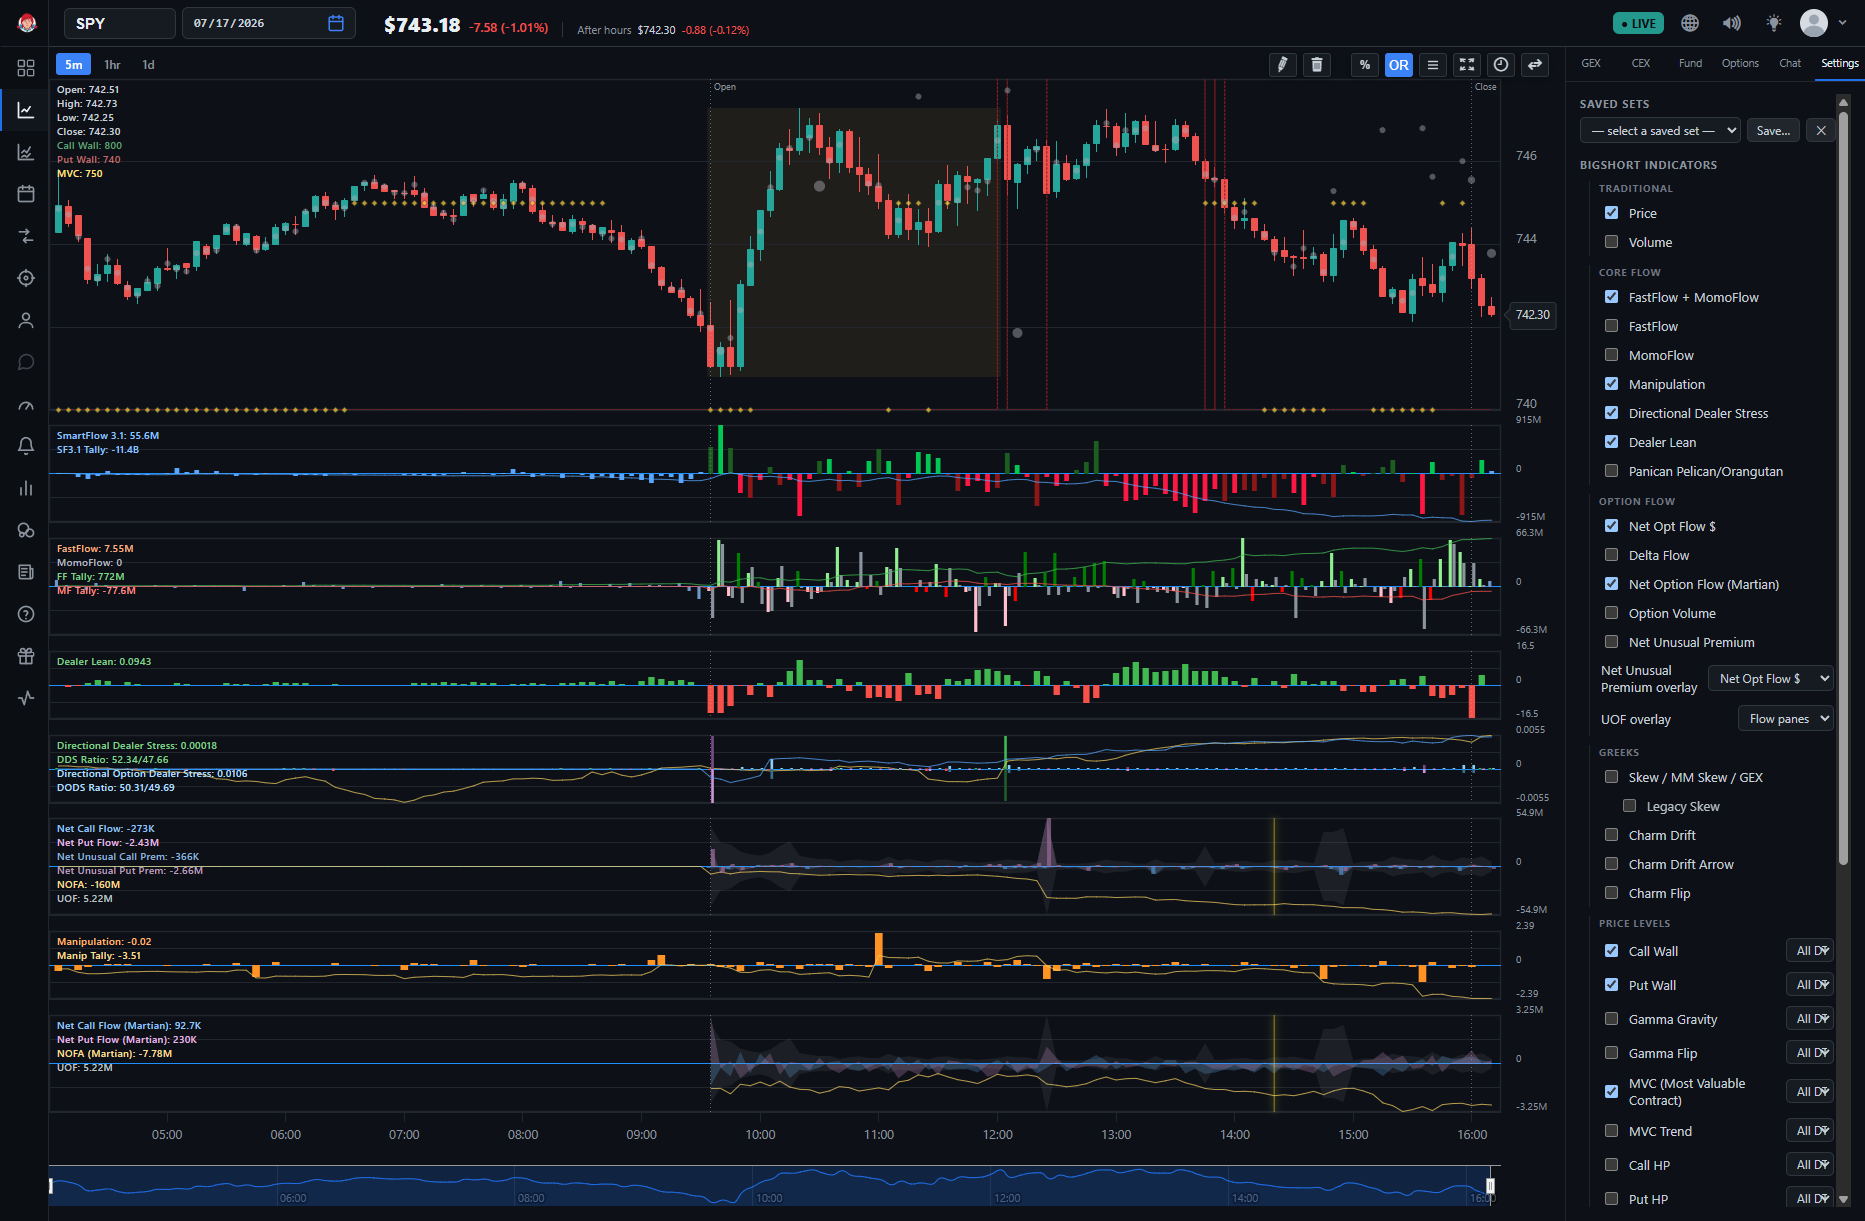Screen dimensions: 1865x1221
Task: Select the 1hr timeframe
Action: [x=112, y=65]
